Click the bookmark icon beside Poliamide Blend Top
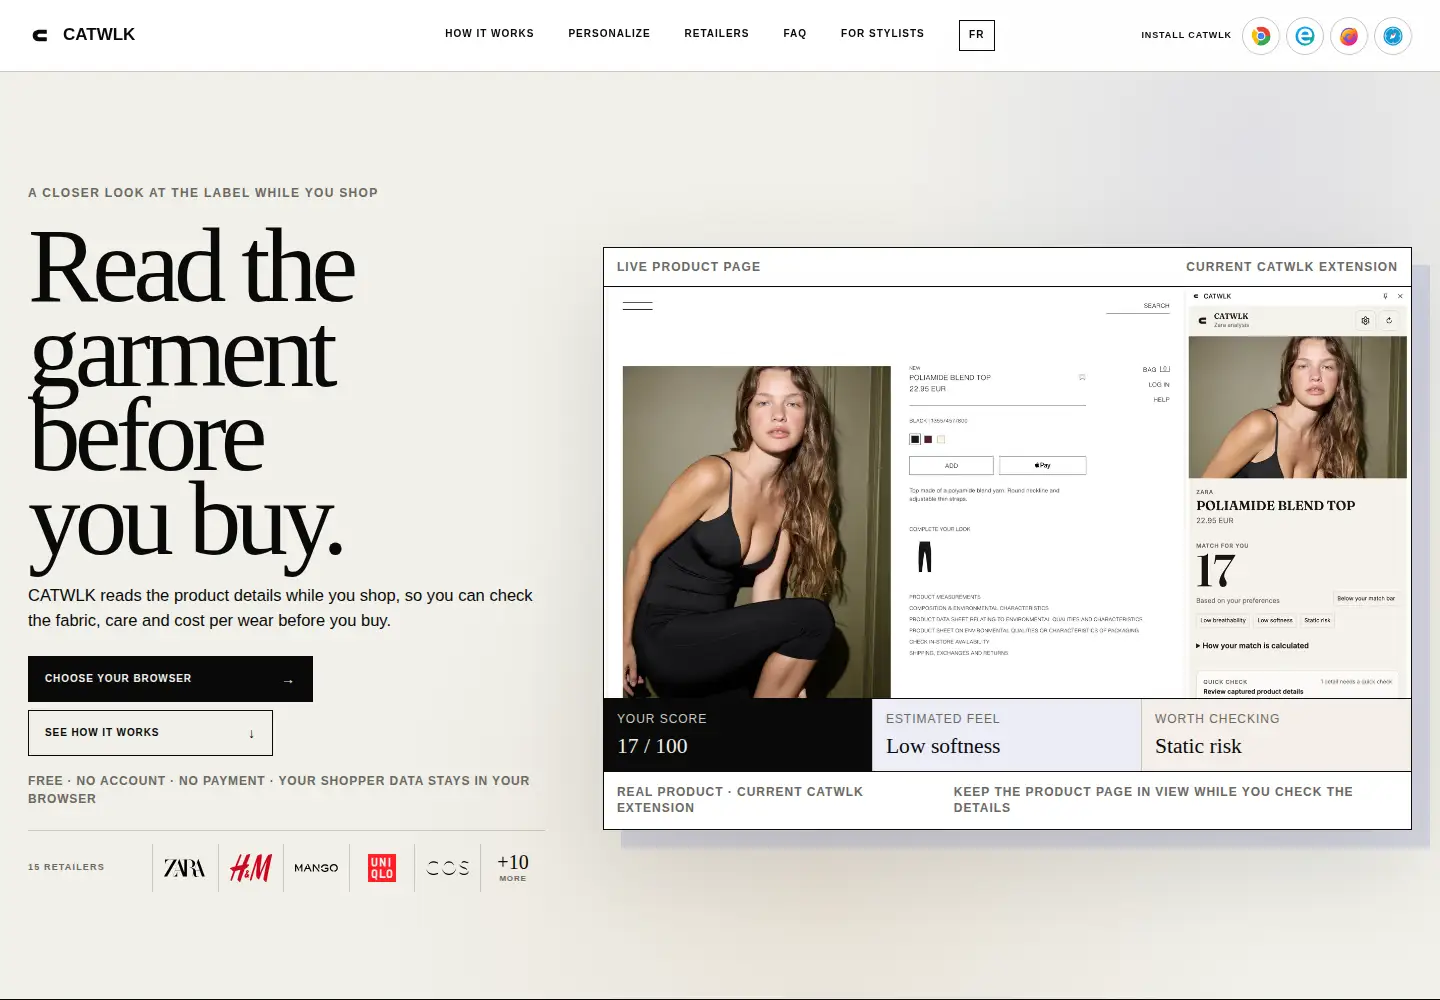Screen dimensions: 1440x1000 pos(1082,378)
